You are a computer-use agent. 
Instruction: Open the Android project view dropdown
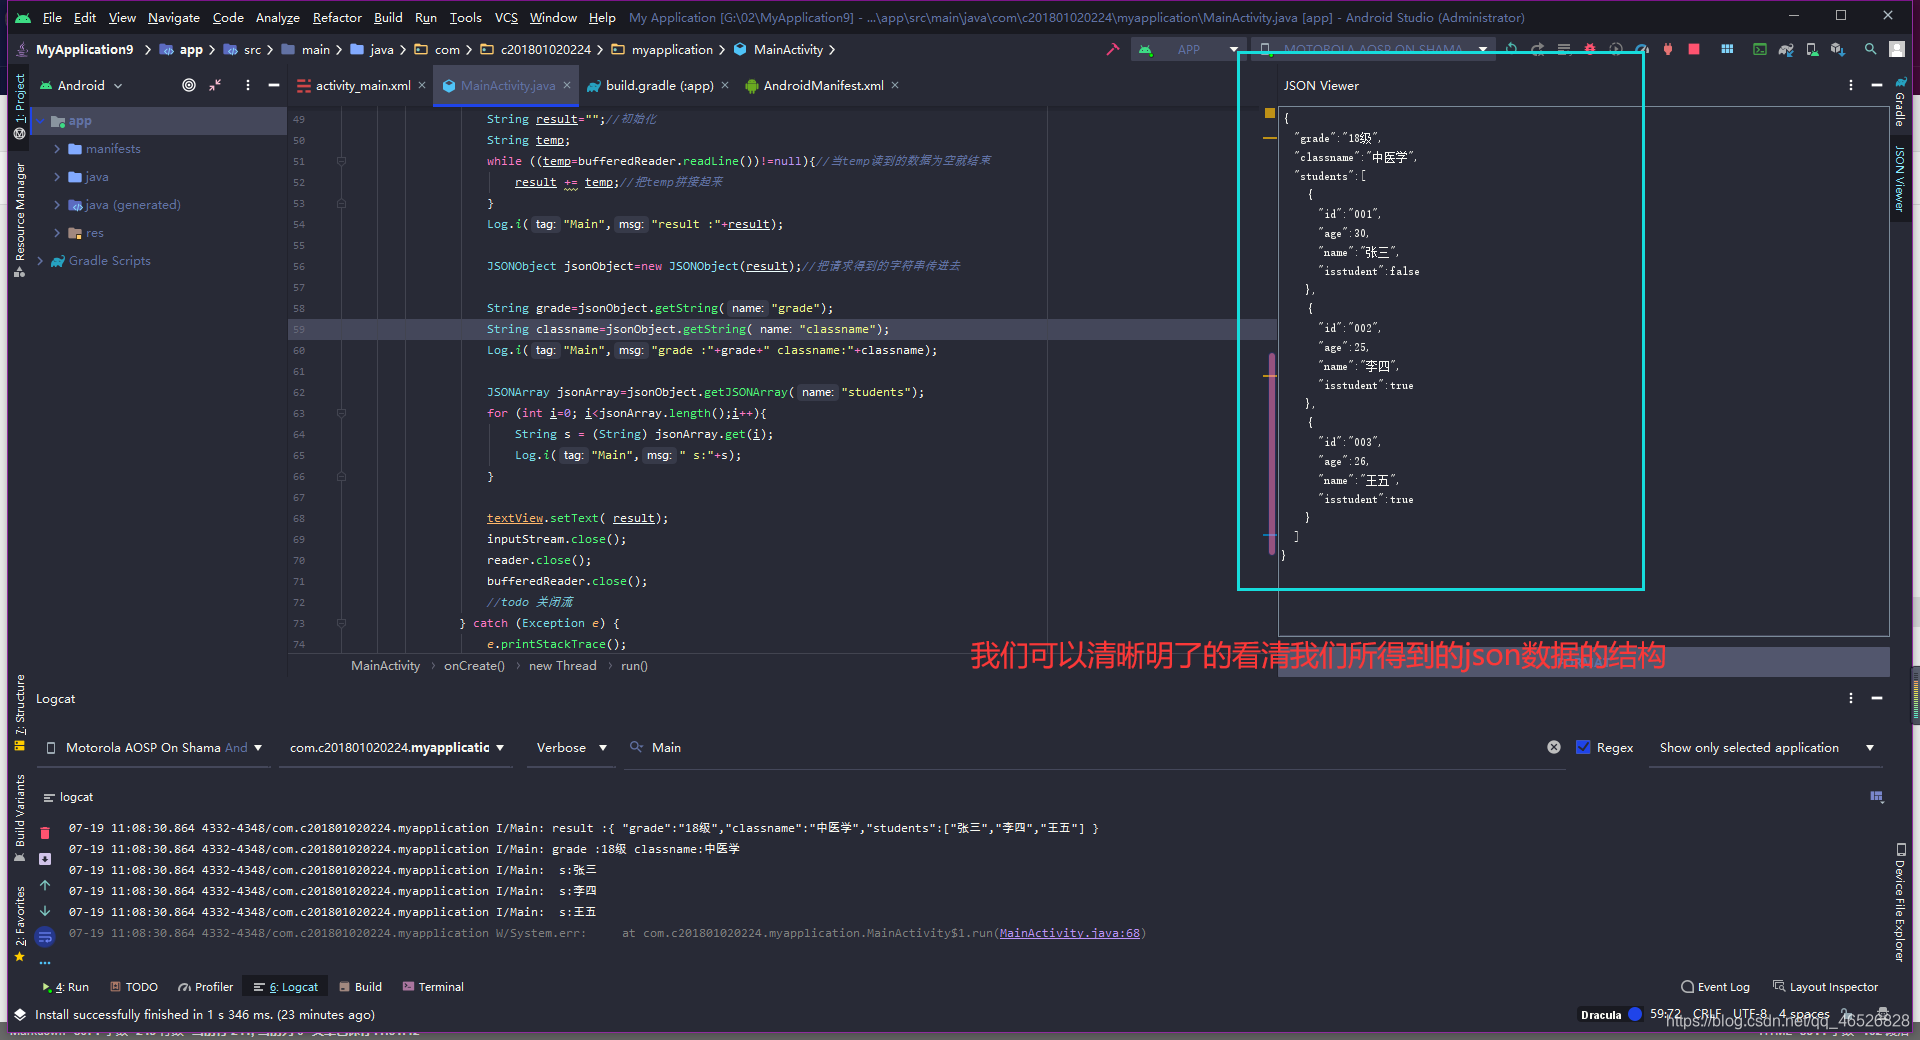pyautogui.click(x=80, y=85)
